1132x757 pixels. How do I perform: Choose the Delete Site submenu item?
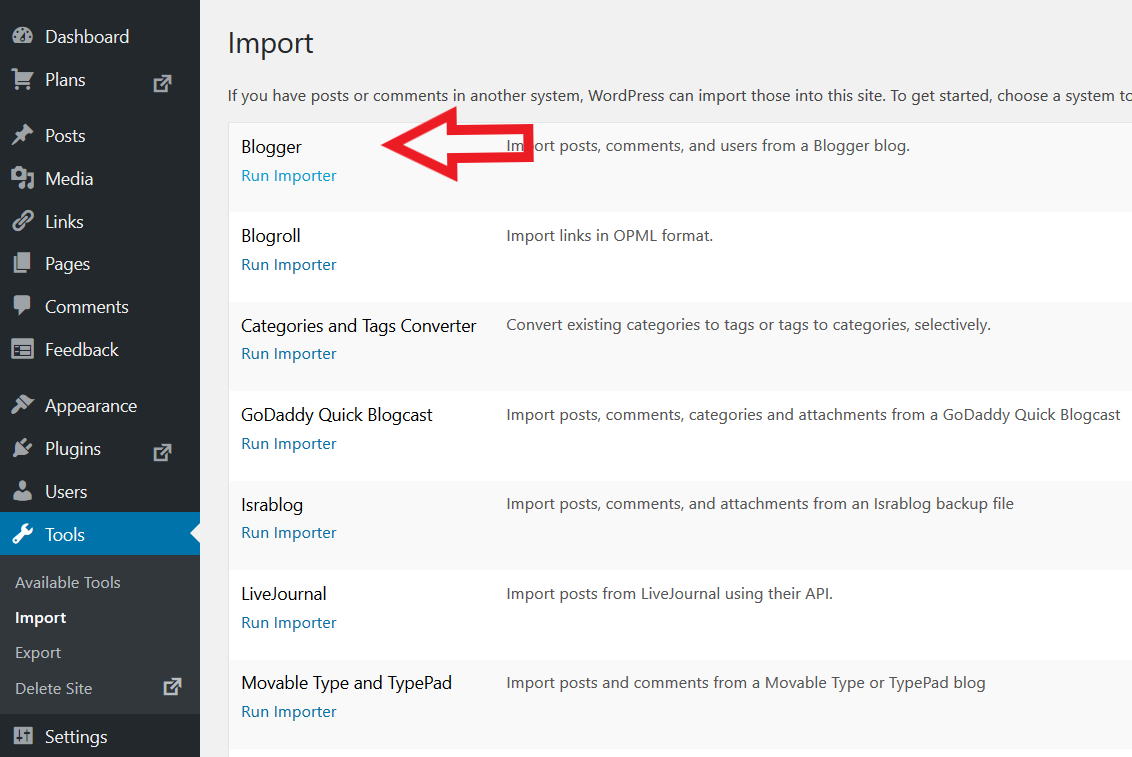tap(53, 688)
